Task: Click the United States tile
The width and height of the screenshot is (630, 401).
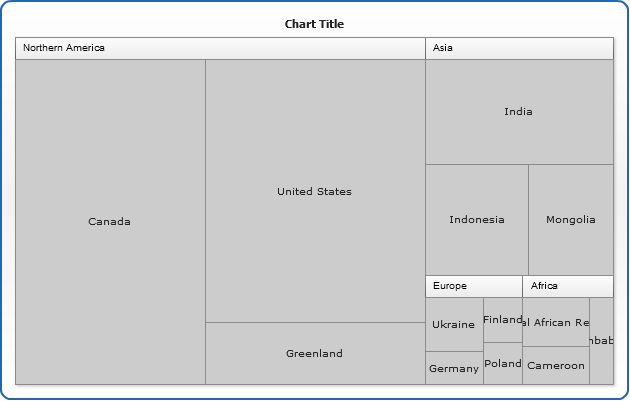Action: pos(315,191)
